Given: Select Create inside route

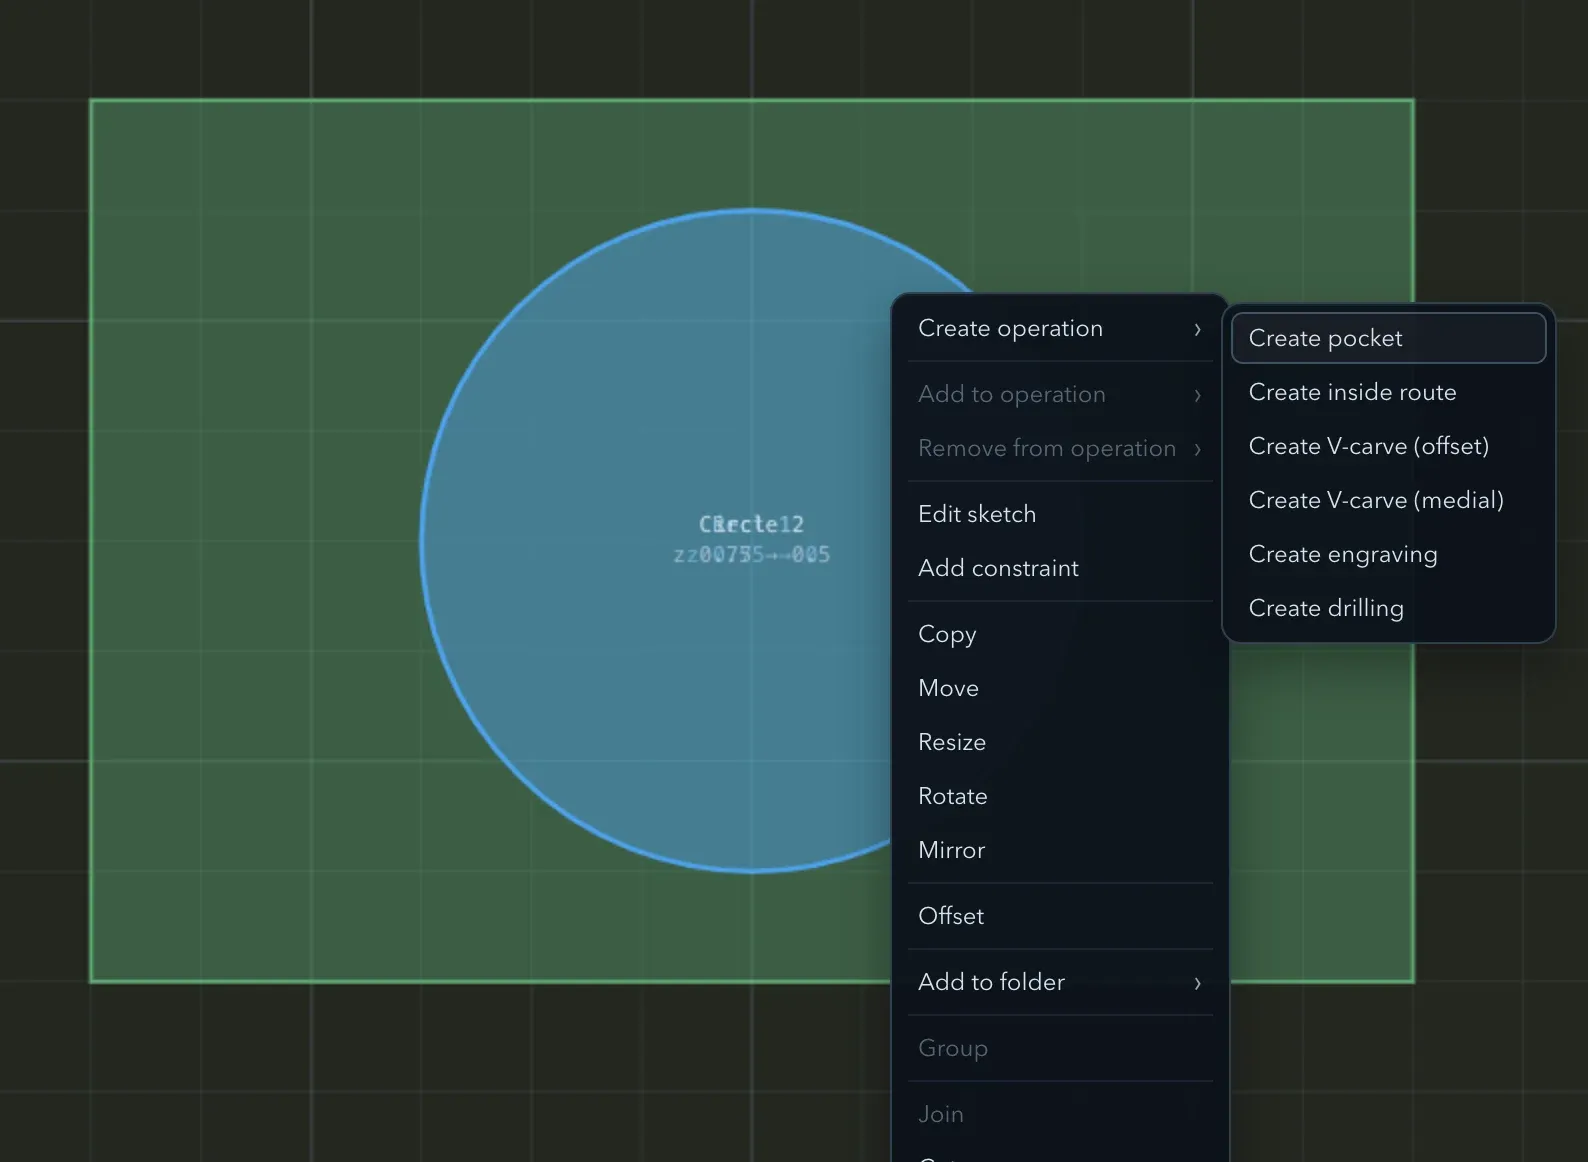Looking at the screenshot, I should (1388, 392).
